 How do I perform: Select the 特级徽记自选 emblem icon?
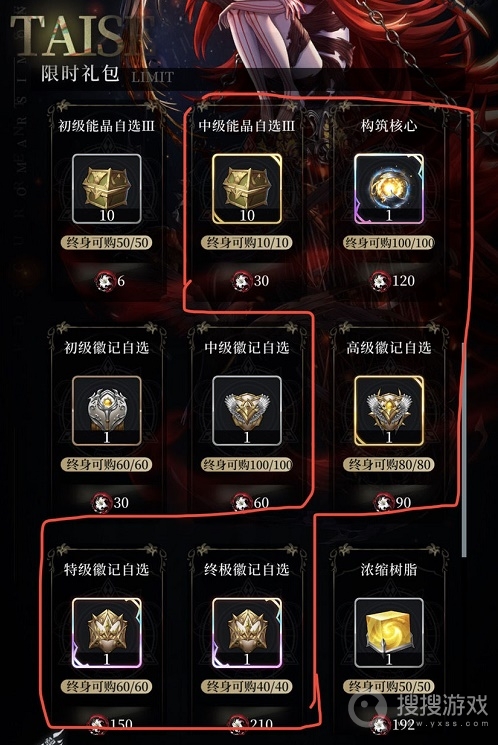tap(106, 633)
